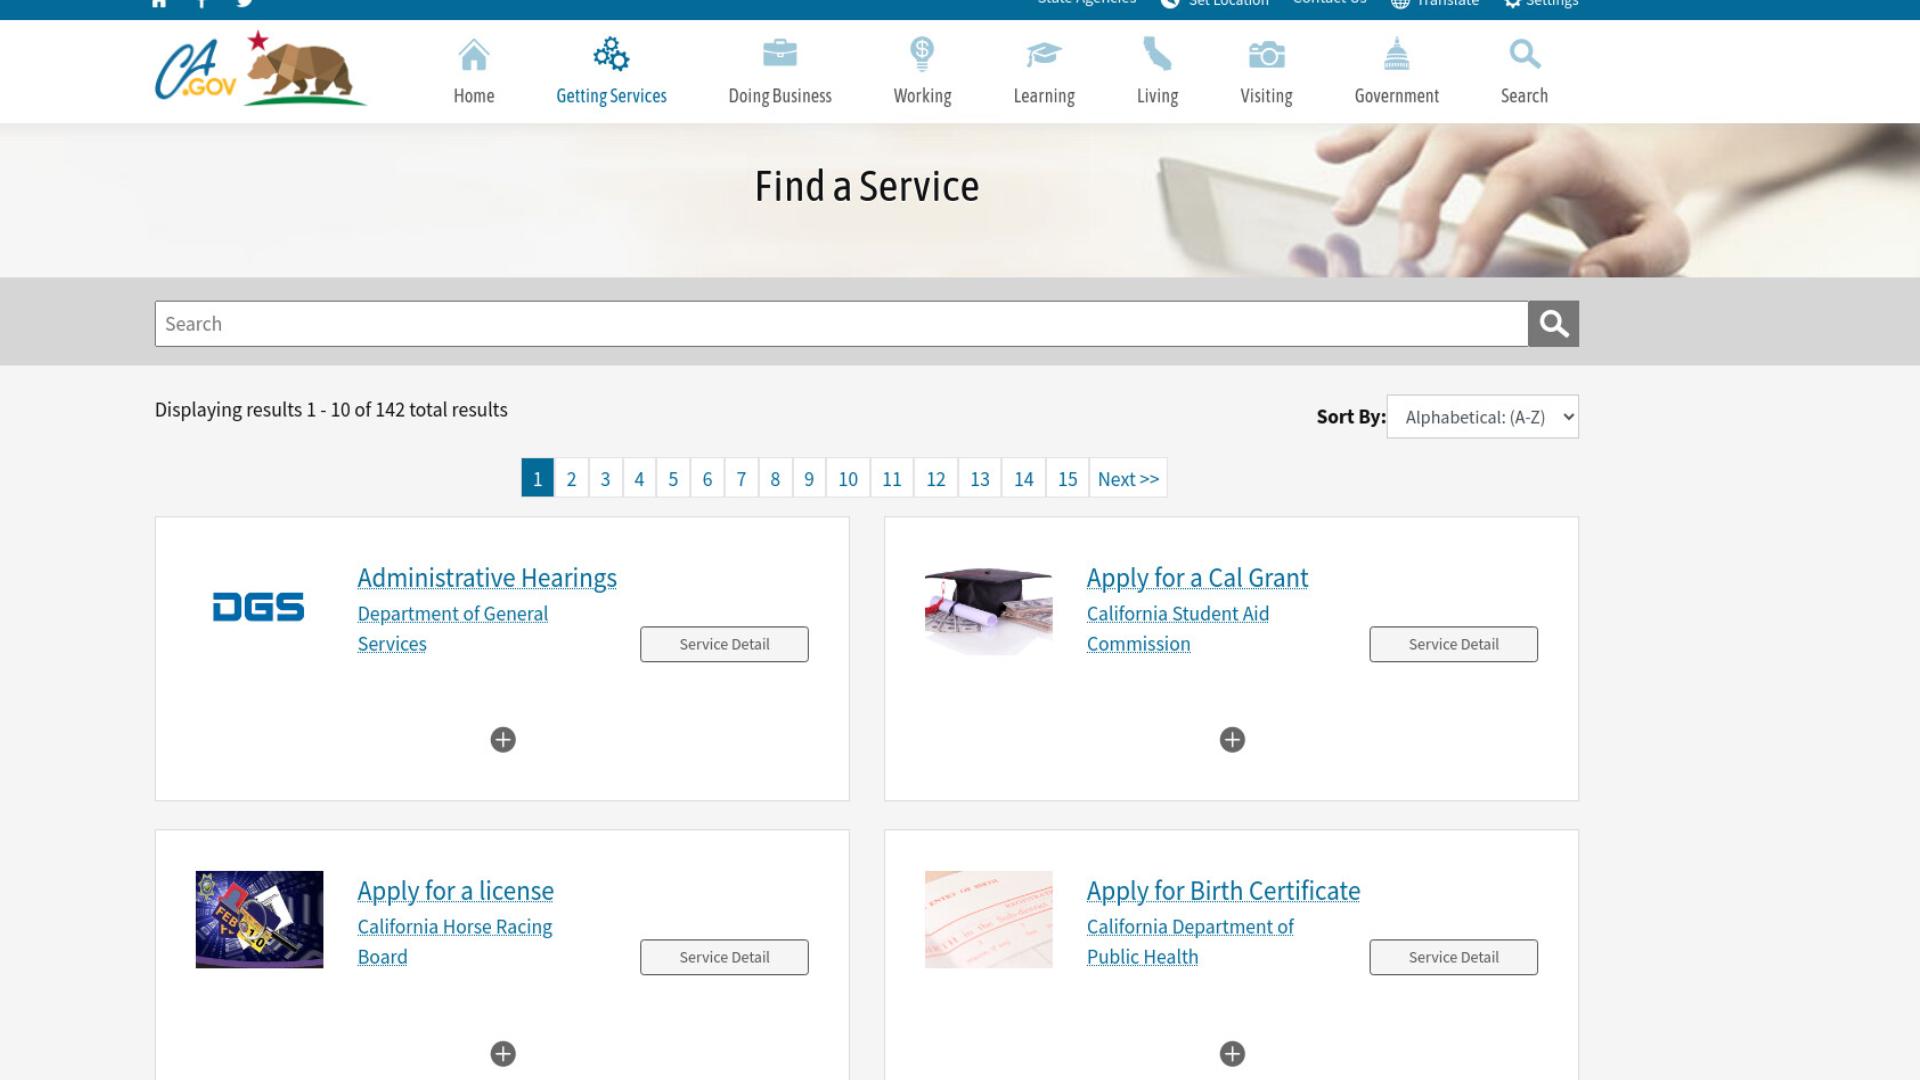Go to results page 9
The image size is (1920, 1080).
[809, 479]
